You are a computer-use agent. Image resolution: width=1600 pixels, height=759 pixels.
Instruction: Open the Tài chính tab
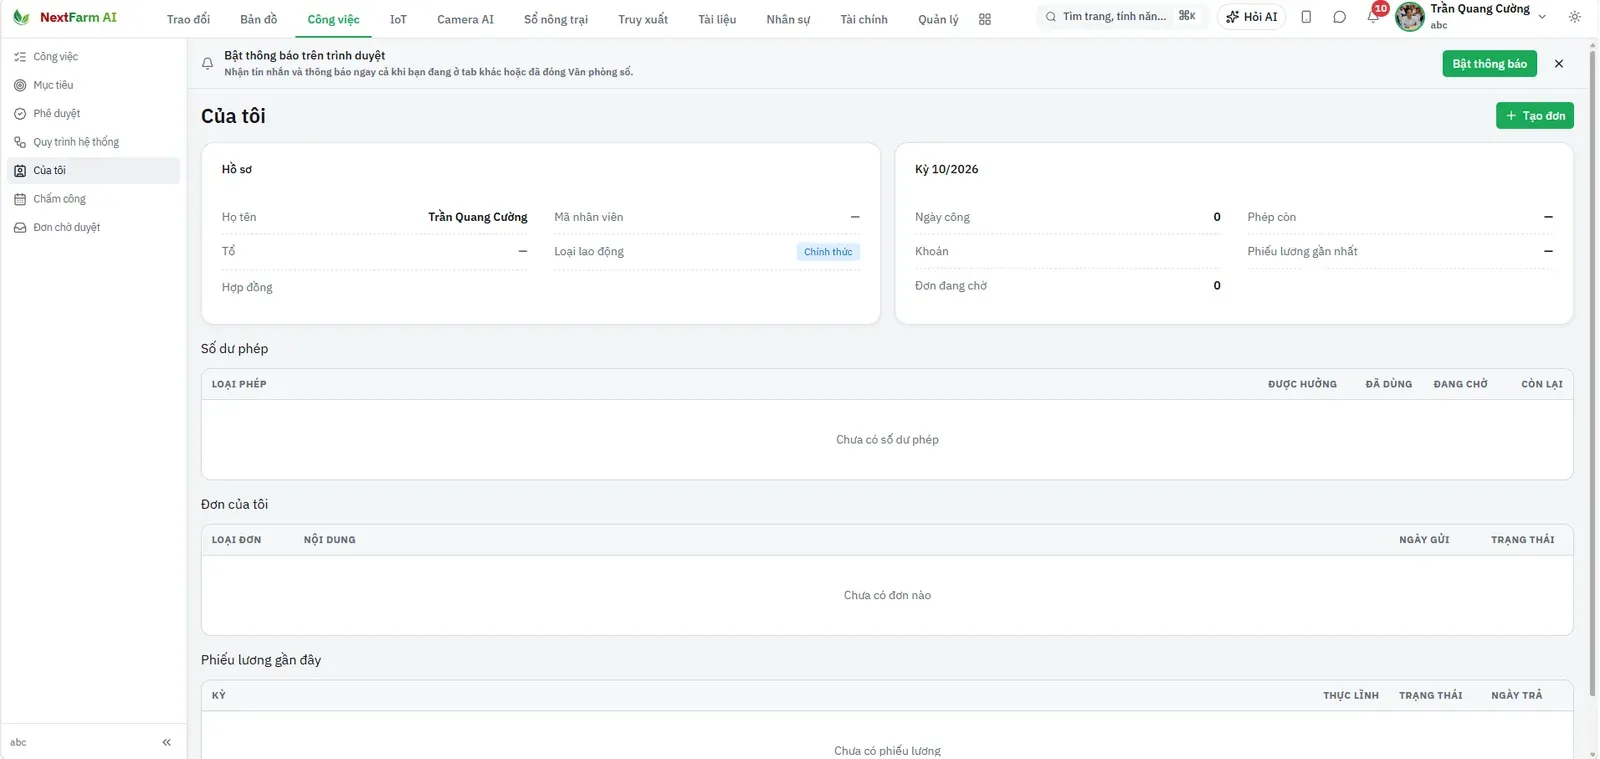[x=864, y=19]
